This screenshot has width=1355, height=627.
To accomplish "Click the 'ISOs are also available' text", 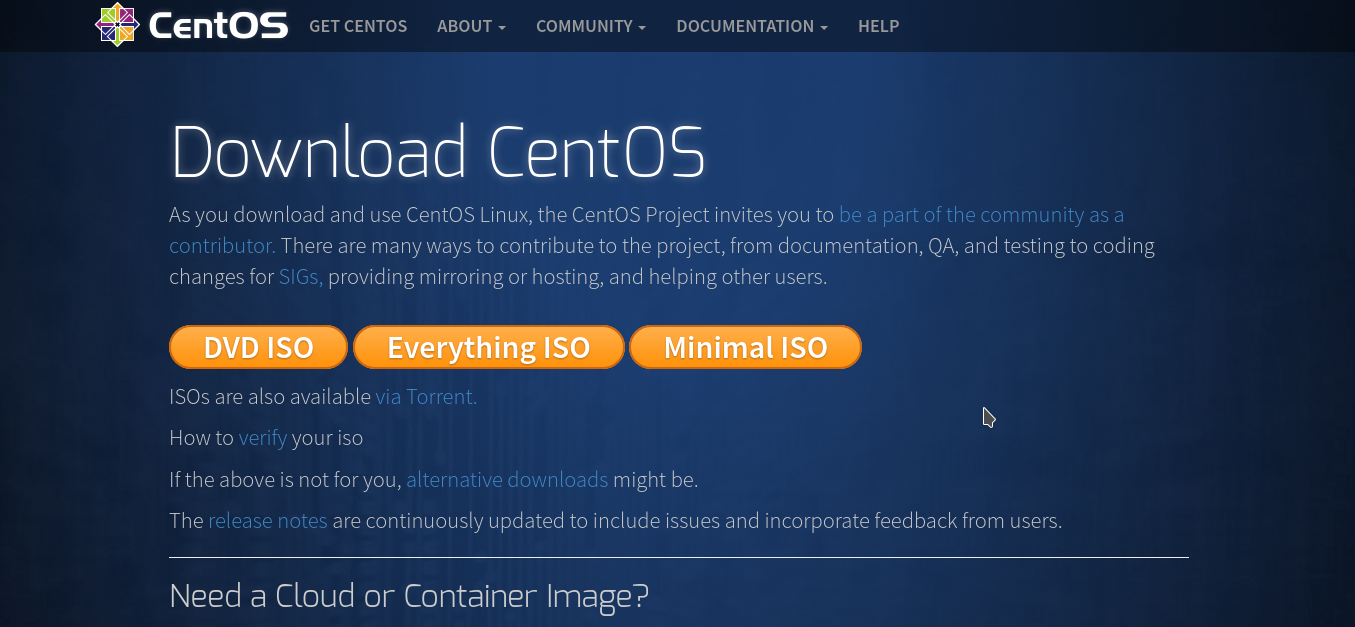I will coord(270,397).
